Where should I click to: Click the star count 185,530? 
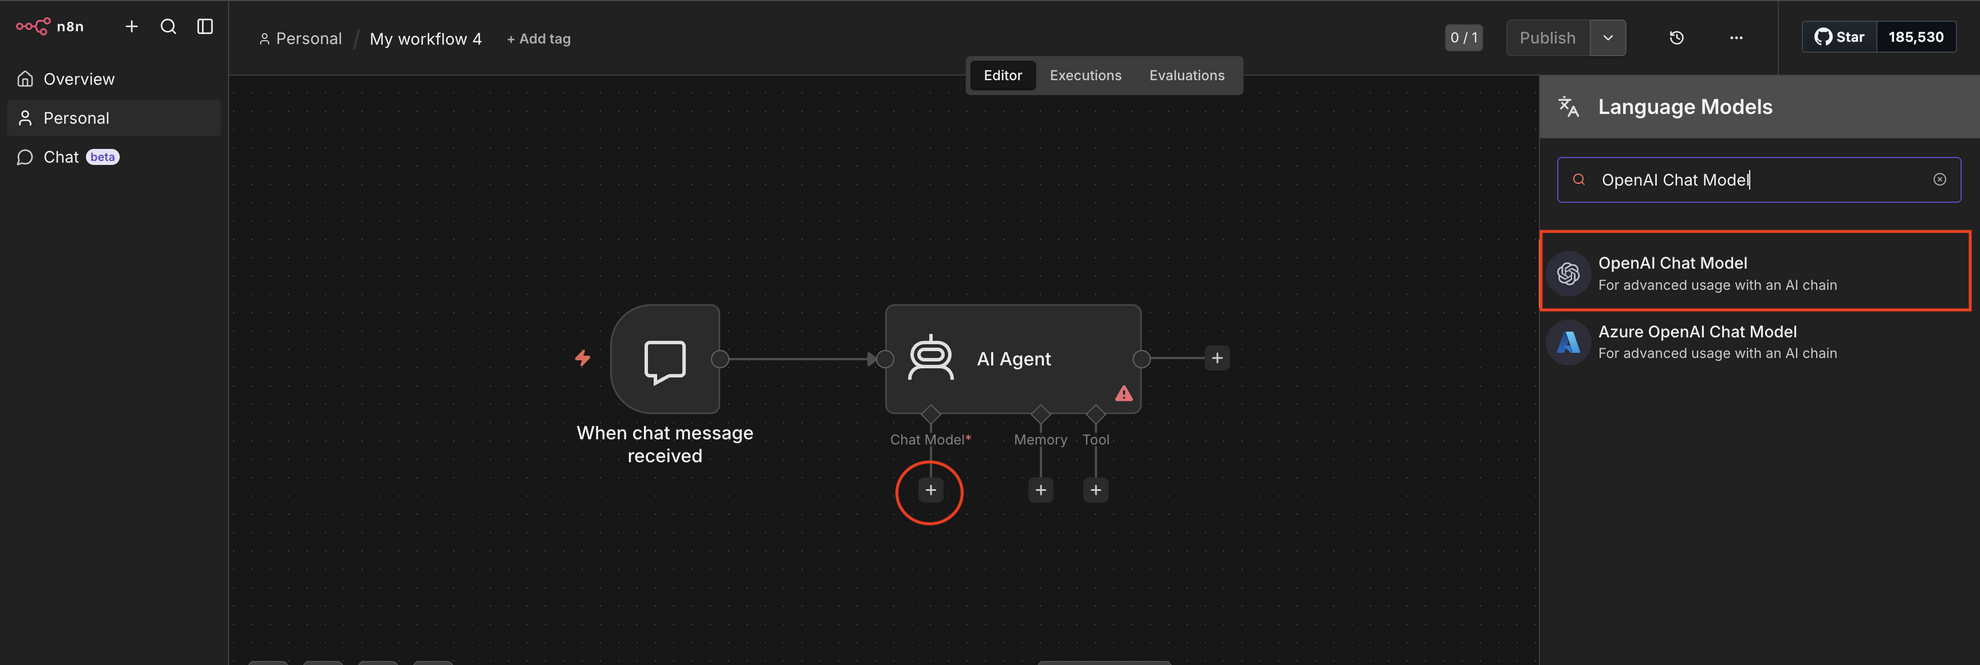coord(1916,37)
